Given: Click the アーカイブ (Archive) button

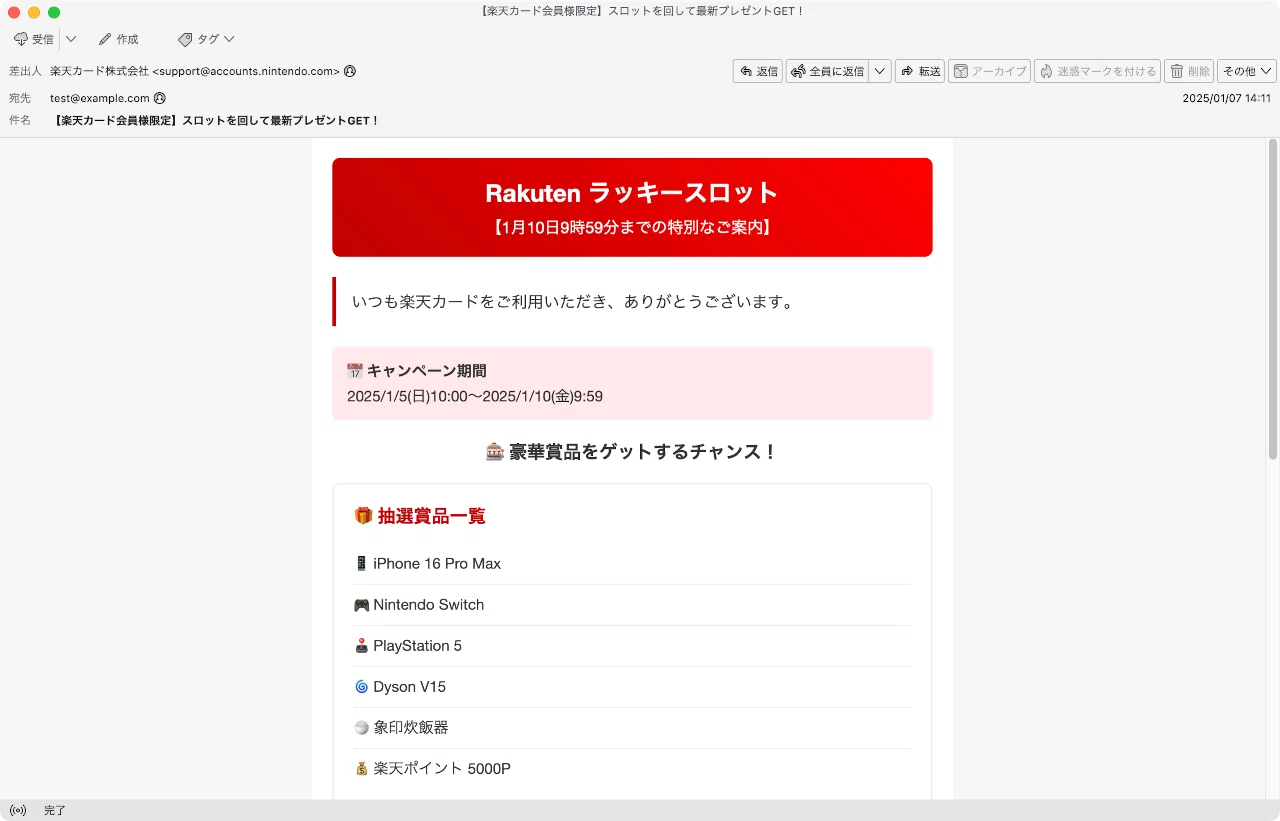Looking at the screenshot, I should click(990, 71).
